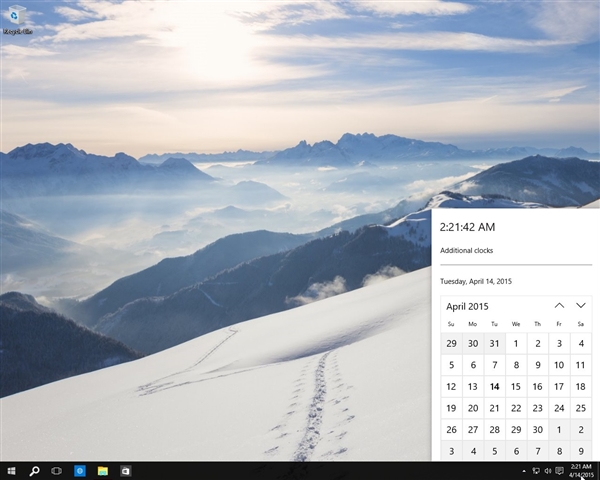Select April 2 in the calendar
The image size is (600, 480).
[x=538, y=343]
